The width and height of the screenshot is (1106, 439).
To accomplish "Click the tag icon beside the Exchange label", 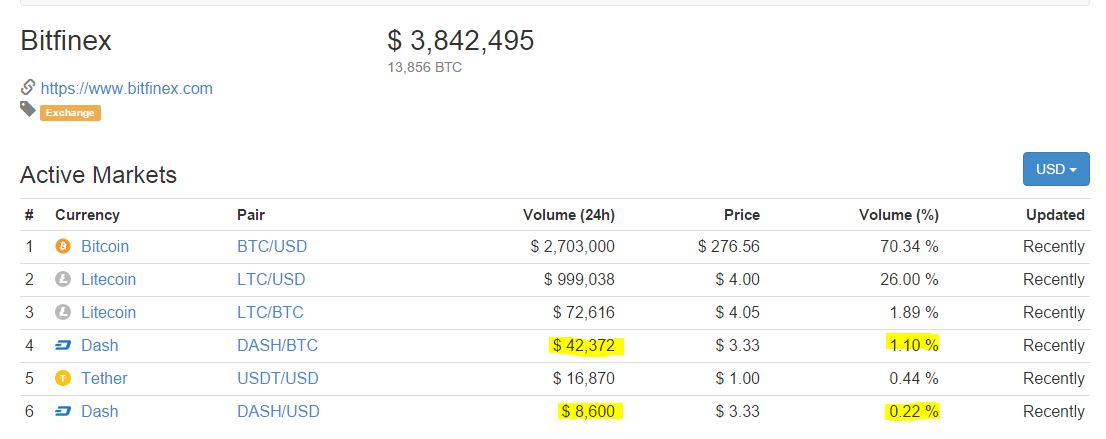I will pyautogui.click(x=28, y=109).
